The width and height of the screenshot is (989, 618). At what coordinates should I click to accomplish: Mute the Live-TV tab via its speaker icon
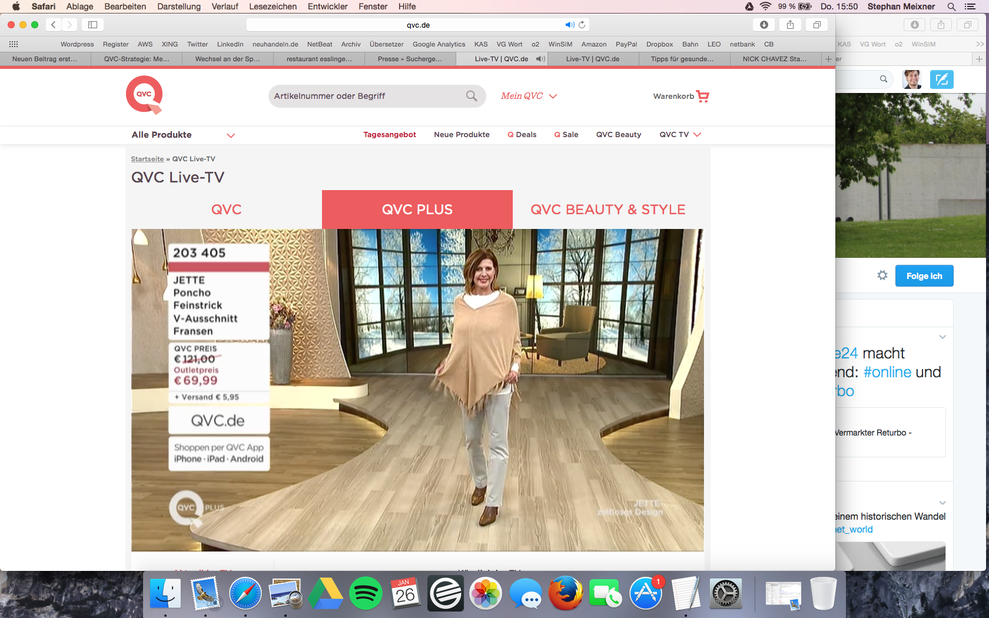(540, 59)
